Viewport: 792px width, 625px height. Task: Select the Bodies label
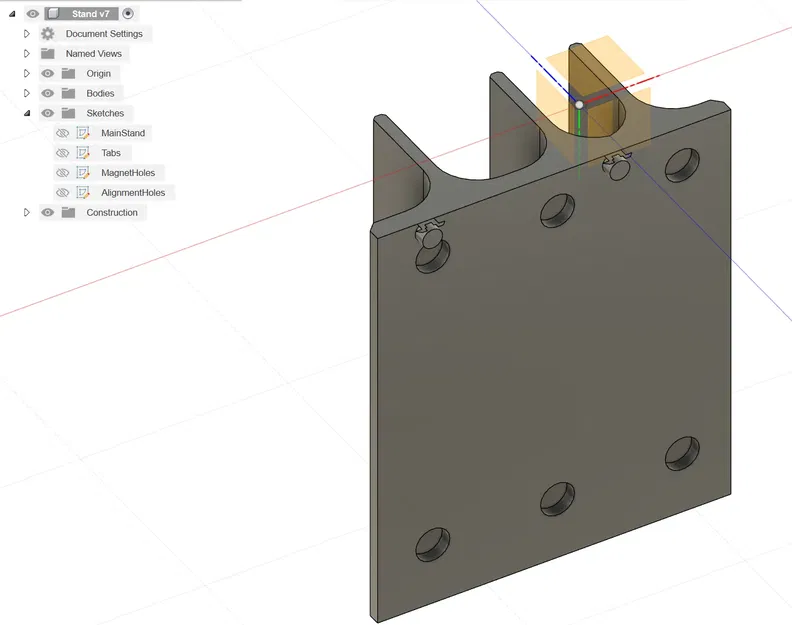100,93
